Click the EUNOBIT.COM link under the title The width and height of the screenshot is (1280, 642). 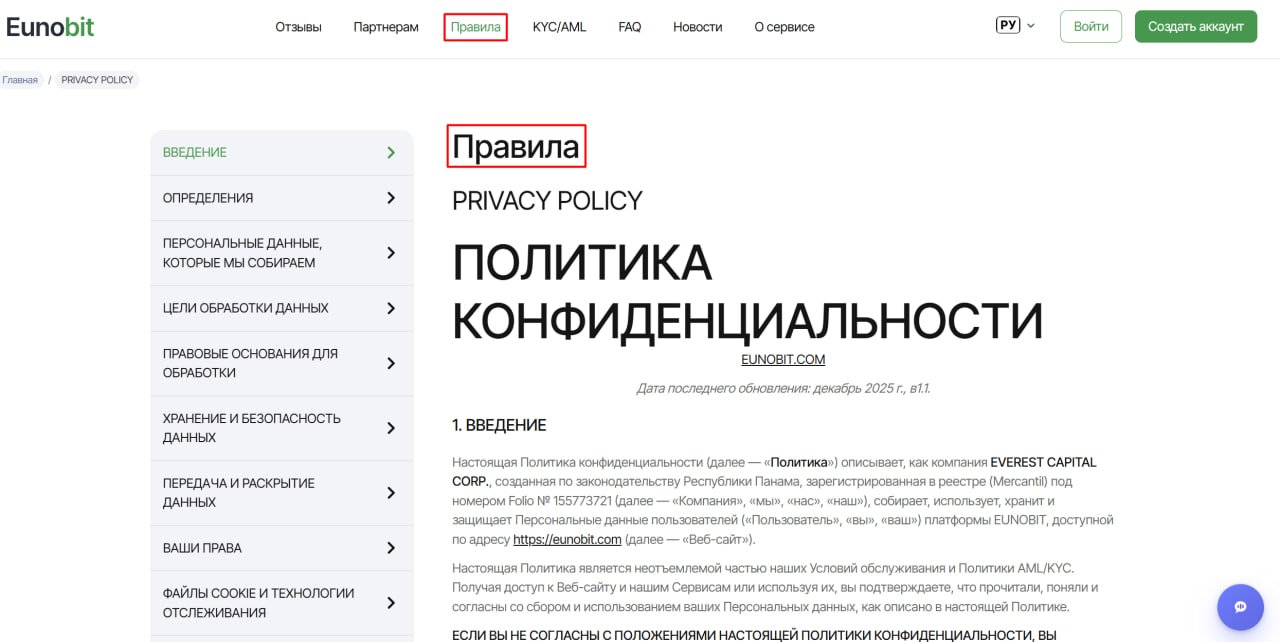tap(783, 360)
